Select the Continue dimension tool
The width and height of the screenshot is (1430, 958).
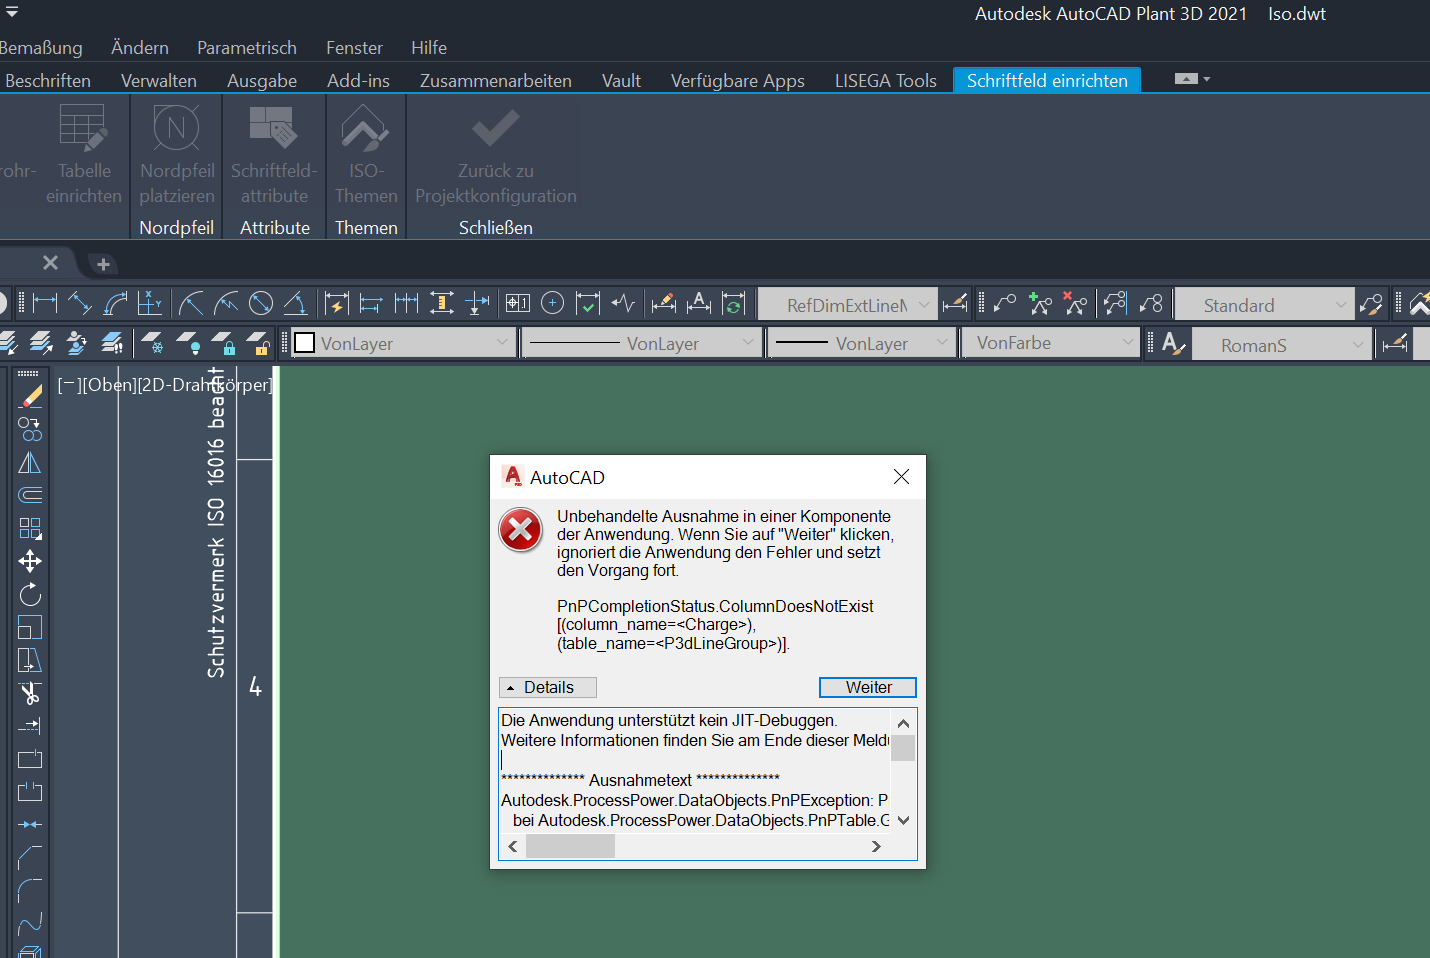click(x=406, y=303)
